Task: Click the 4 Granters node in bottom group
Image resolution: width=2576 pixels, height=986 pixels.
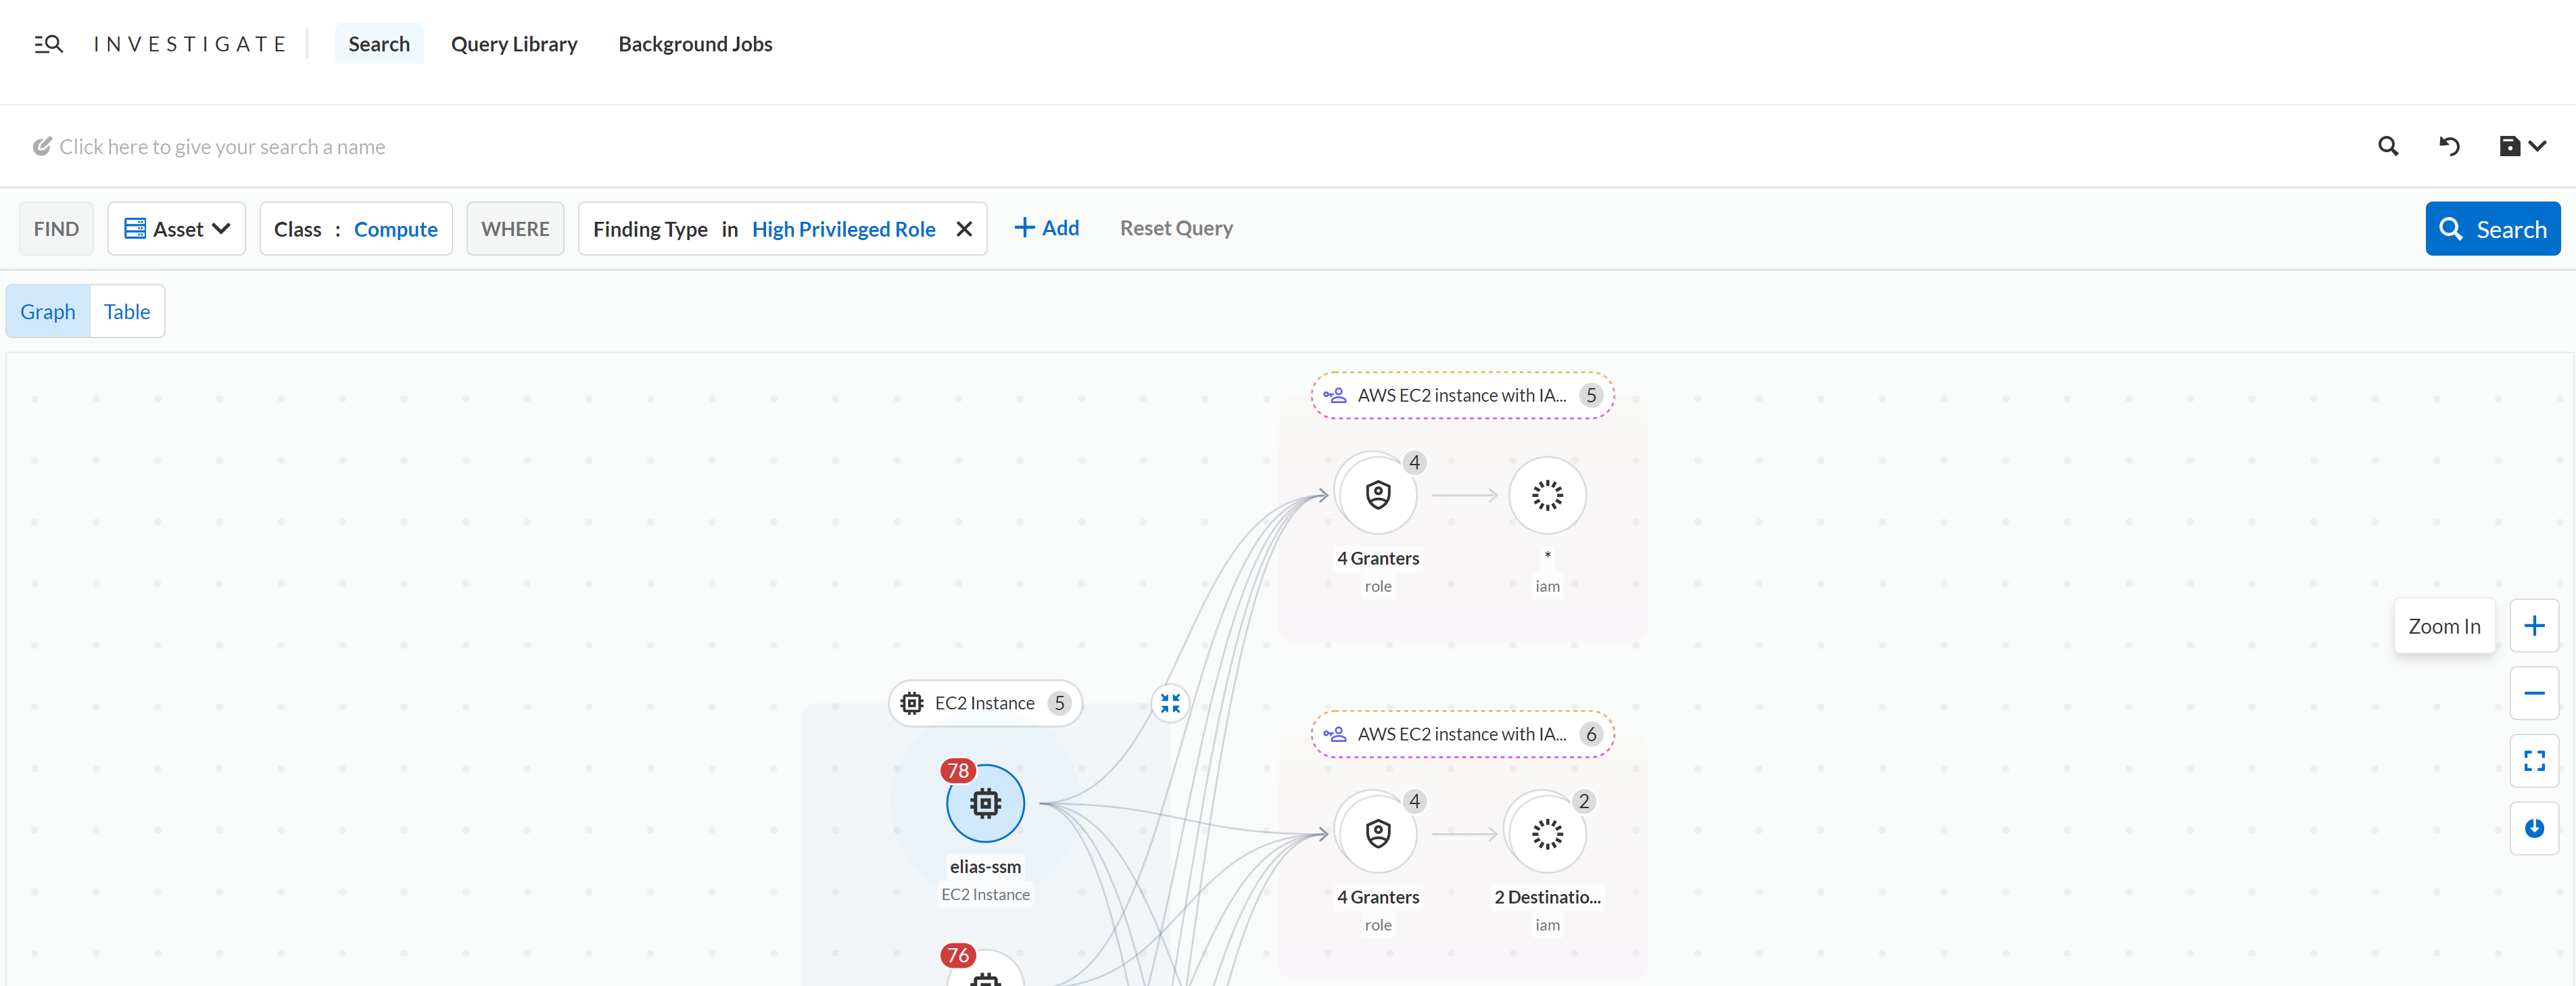Action: pos(1378,834)
